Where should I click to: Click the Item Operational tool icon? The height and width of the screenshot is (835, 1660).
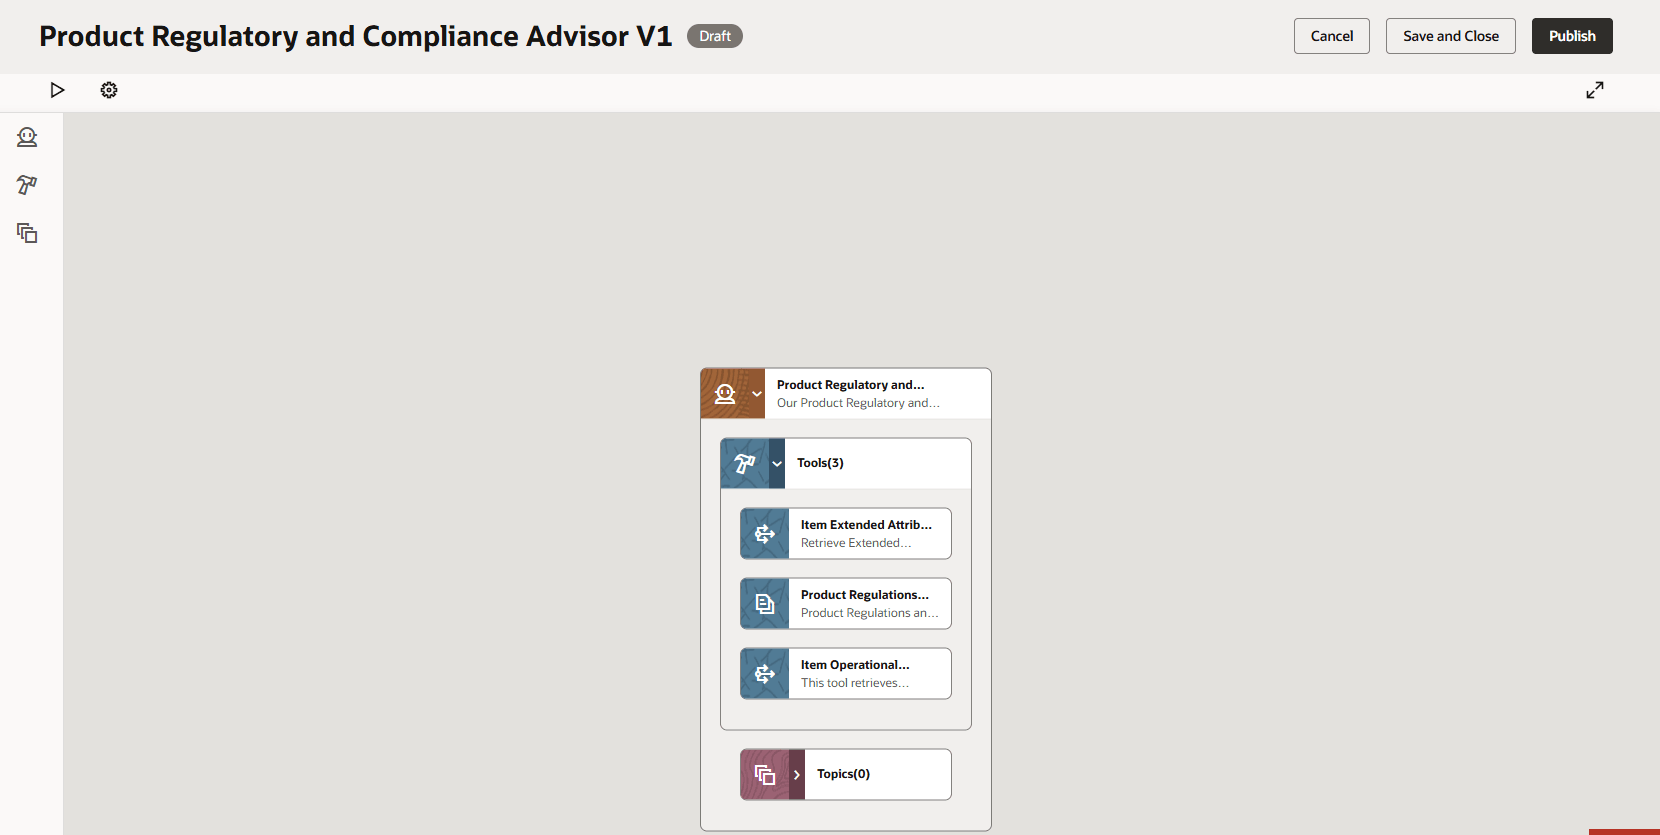coord(765,674)
